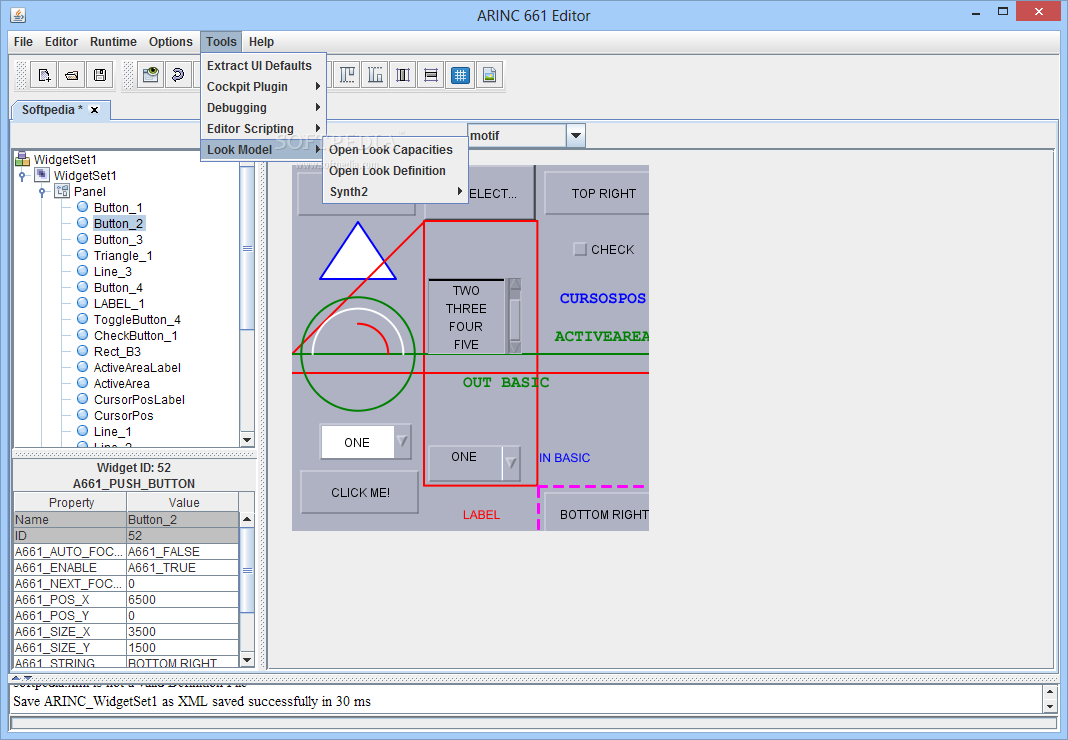
Task: Choose Open Look Capacities
Action: click(x=395, y=149)
